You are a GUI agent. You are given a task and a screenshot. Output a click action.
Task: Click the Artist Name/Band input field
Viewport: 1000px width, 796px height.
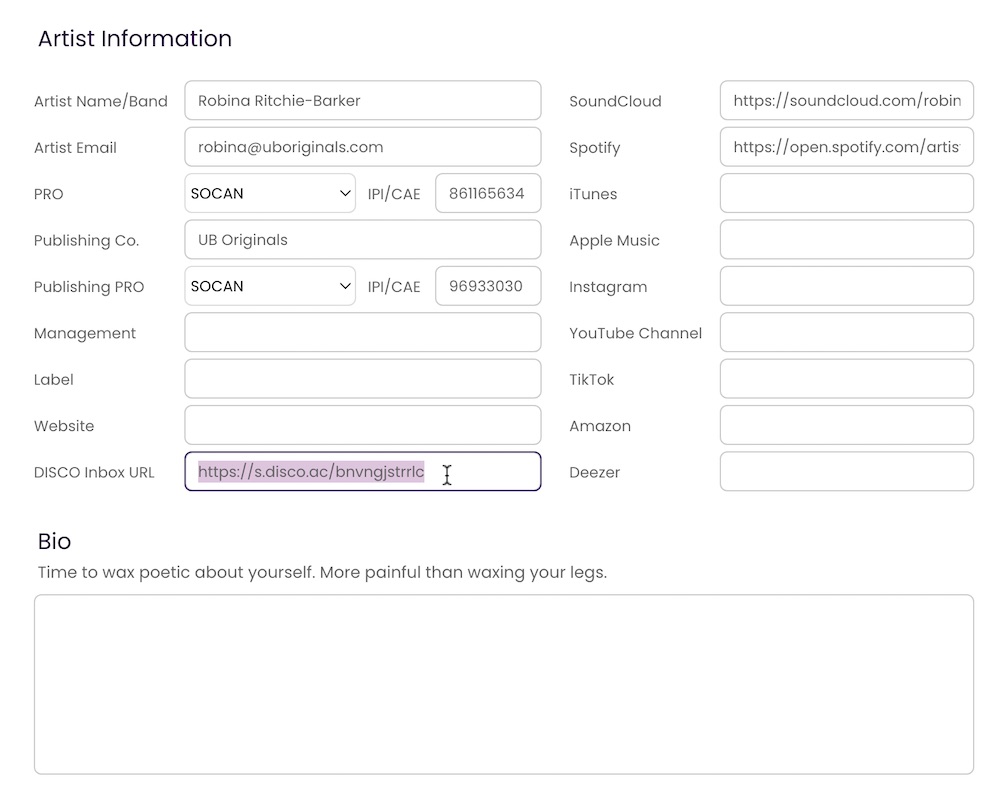pos(363,100)
